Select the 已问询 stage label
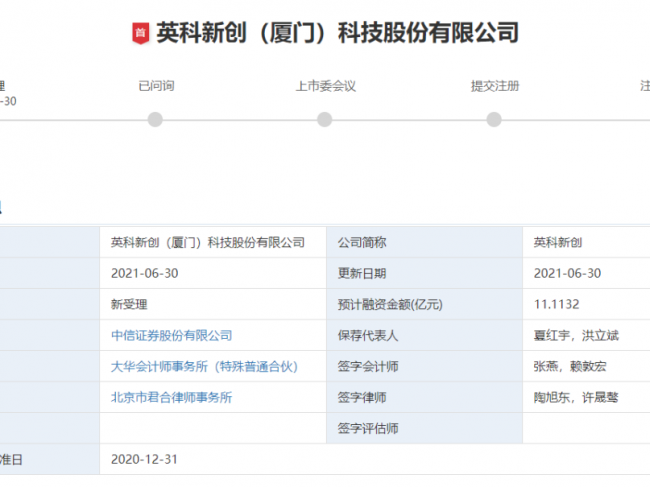The height and width of the screenshot is (487, 650). (156, 86)
